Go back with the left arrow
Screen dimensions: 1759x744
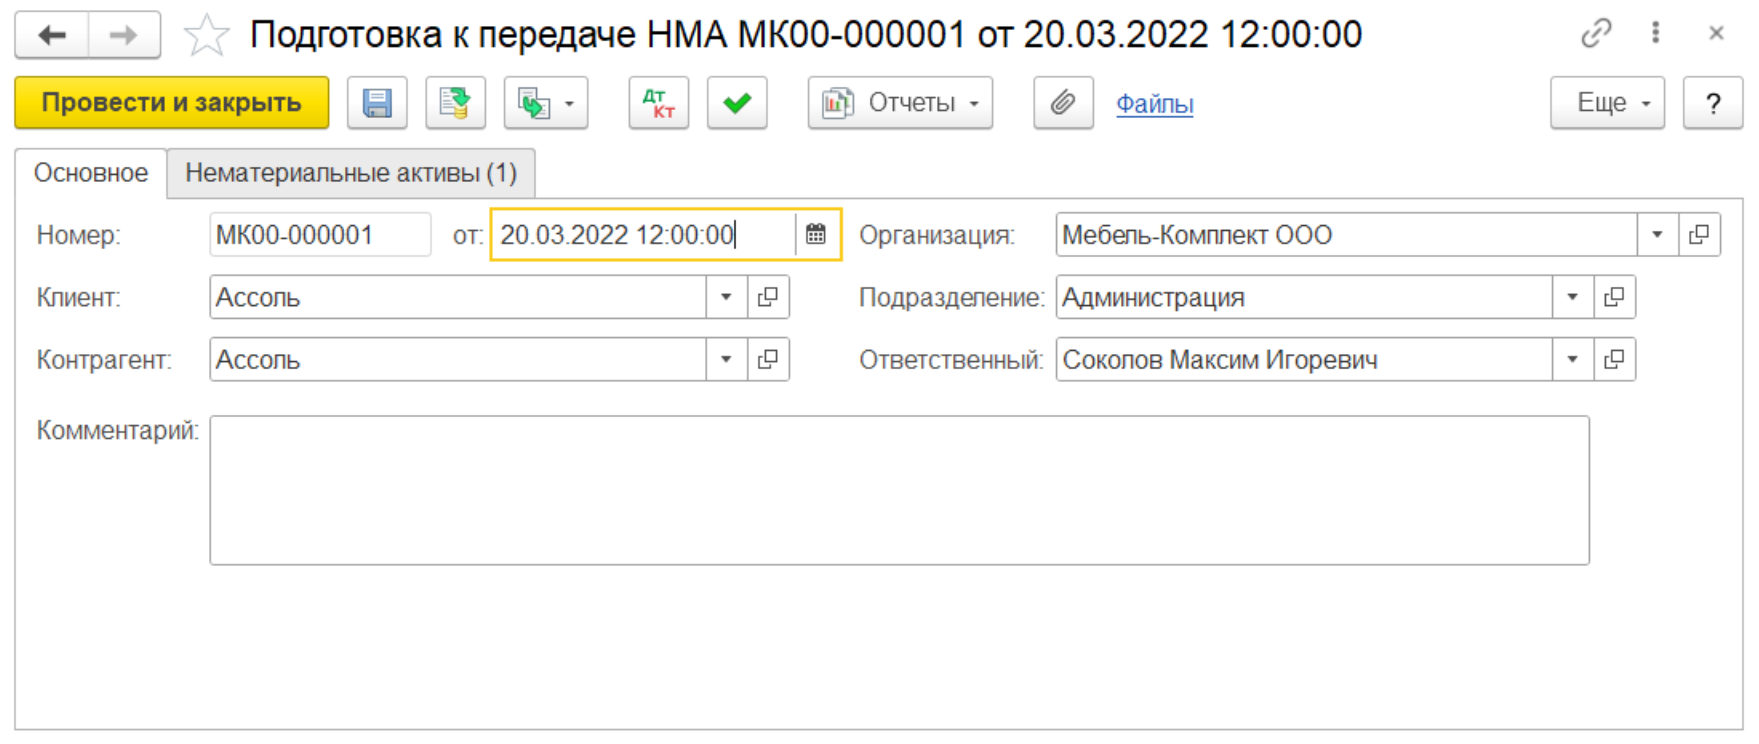[52, 36]
